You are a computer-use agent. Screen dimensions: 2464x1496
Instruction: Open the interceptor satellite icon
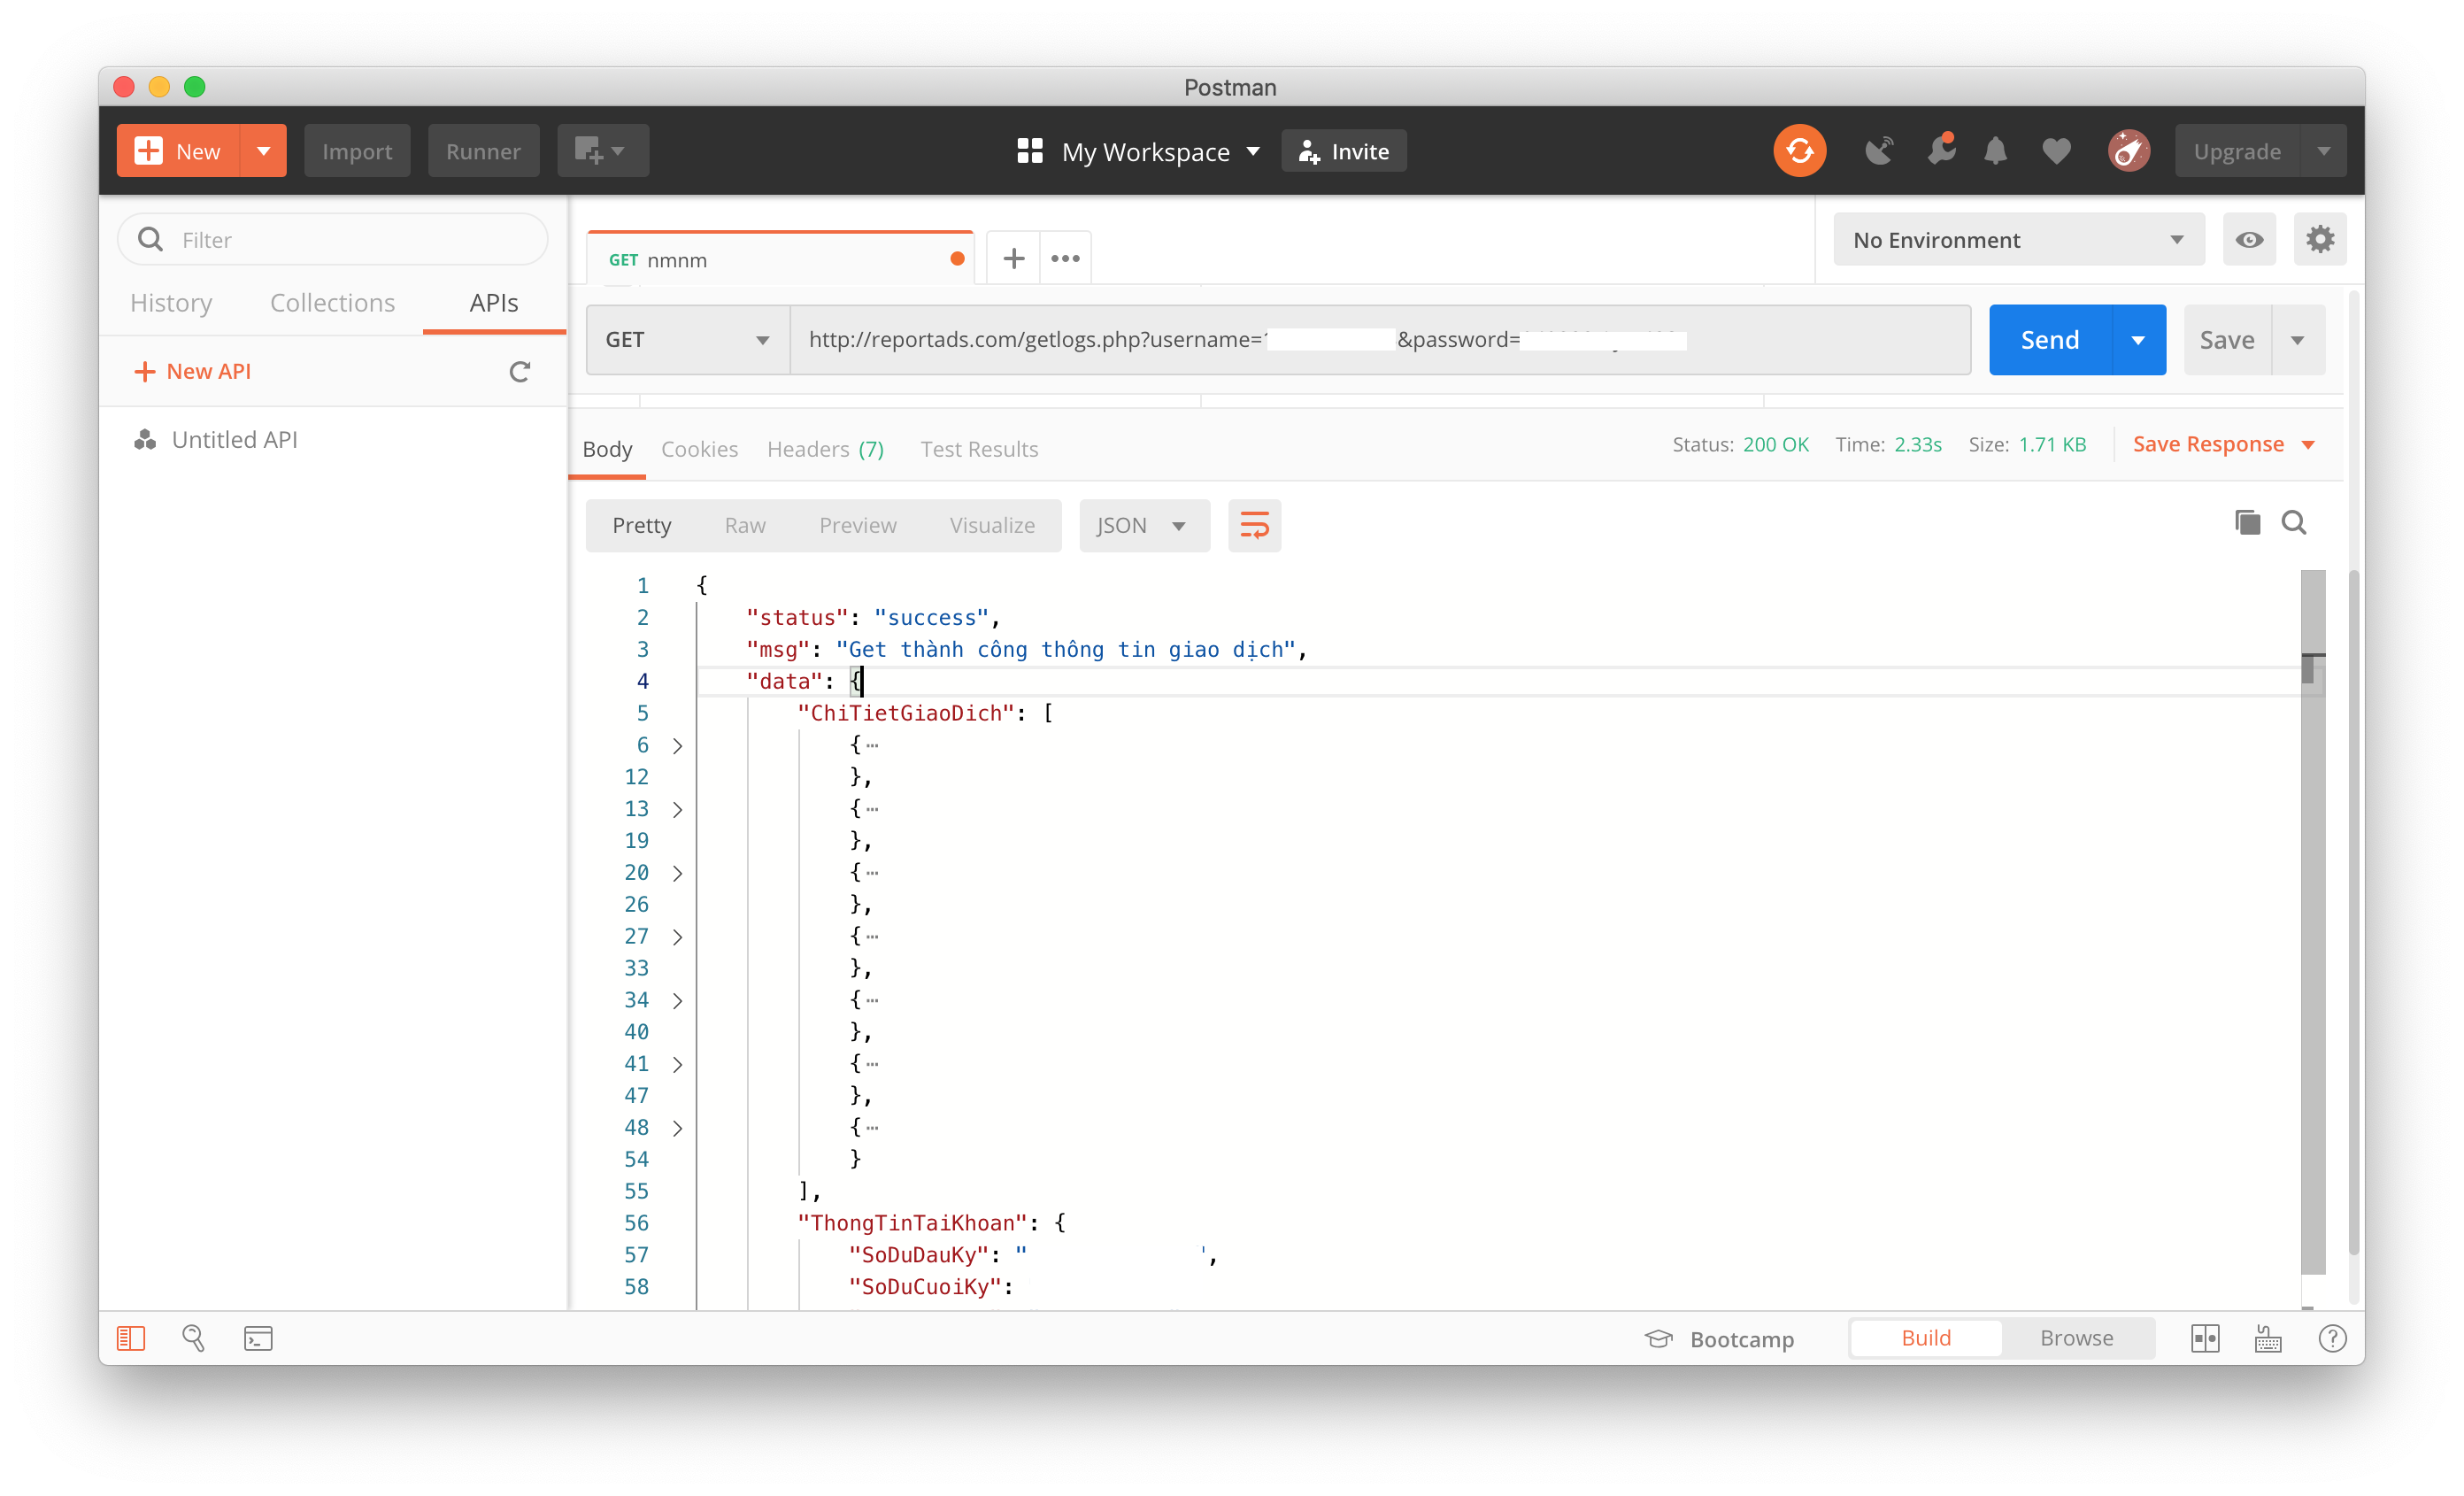(x=1878, y=151)
